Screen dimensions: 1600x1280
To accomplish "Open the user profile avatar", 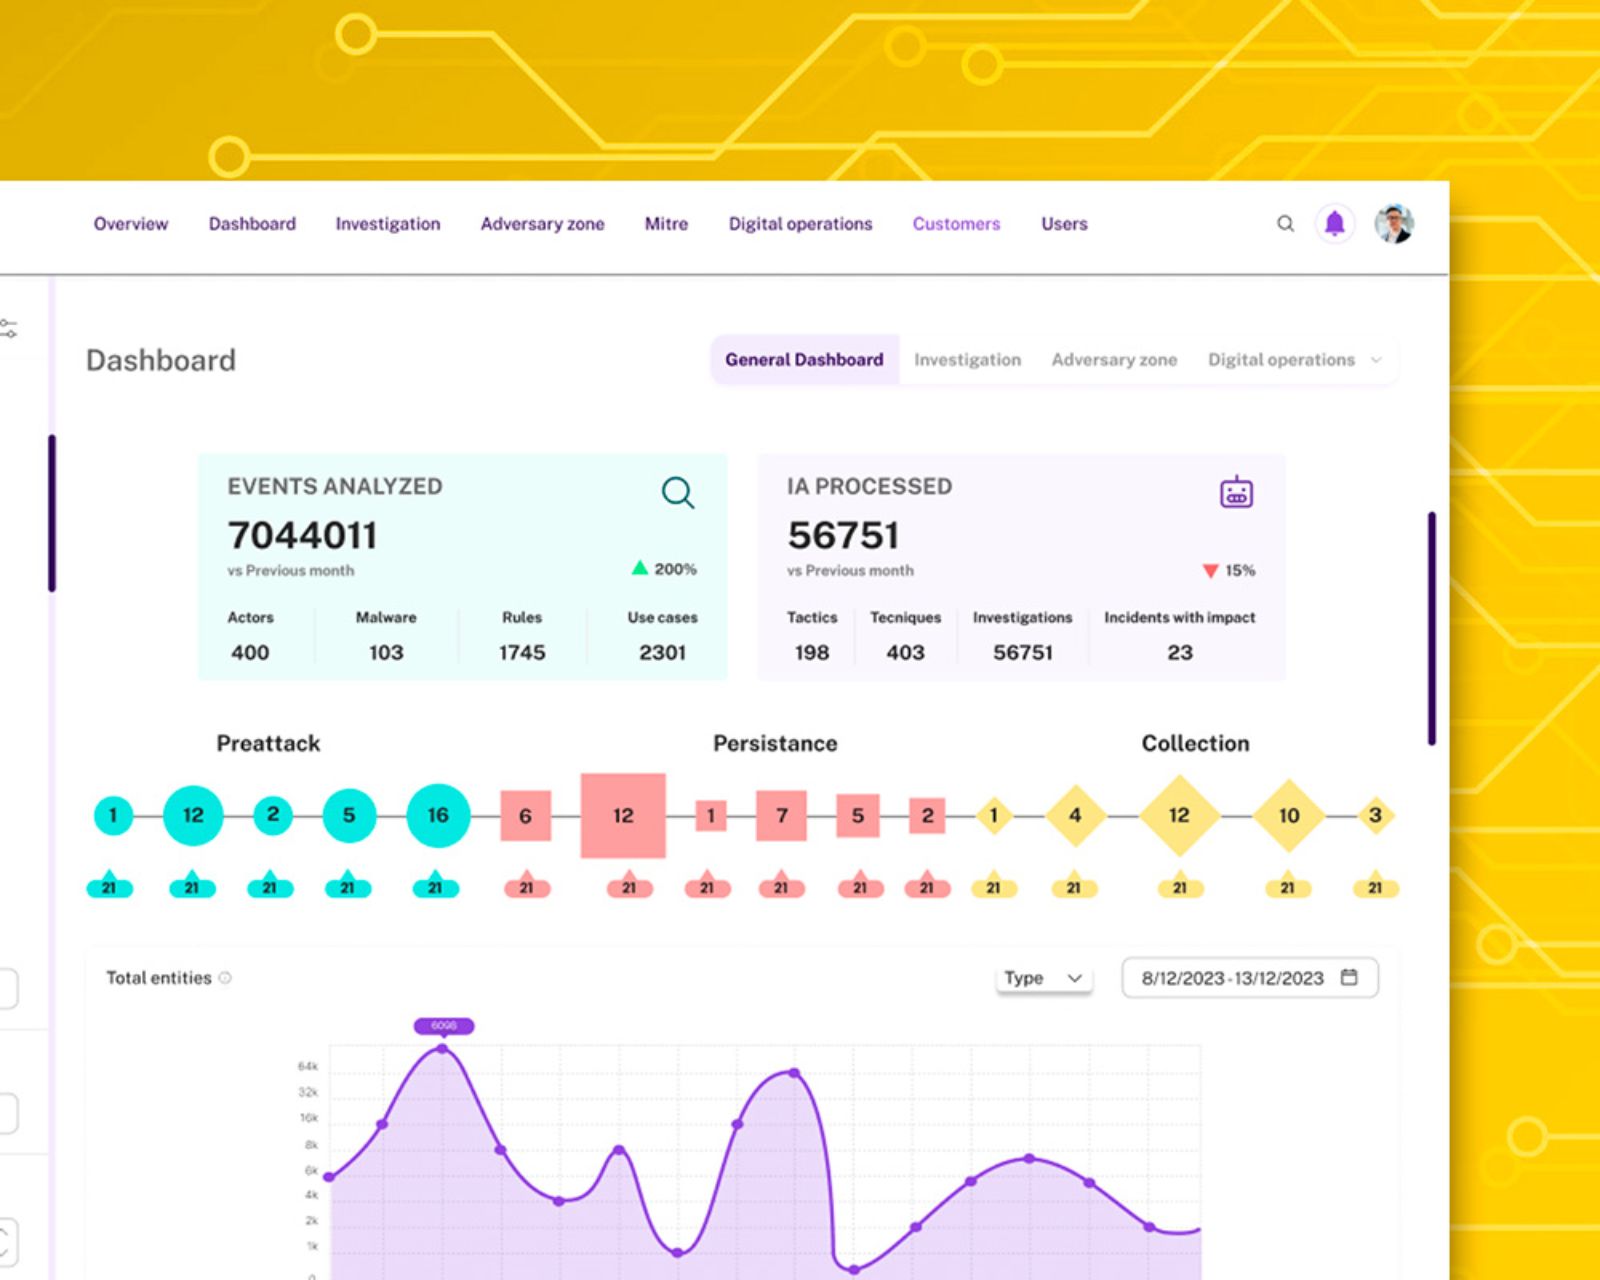I will point(1393,224).
